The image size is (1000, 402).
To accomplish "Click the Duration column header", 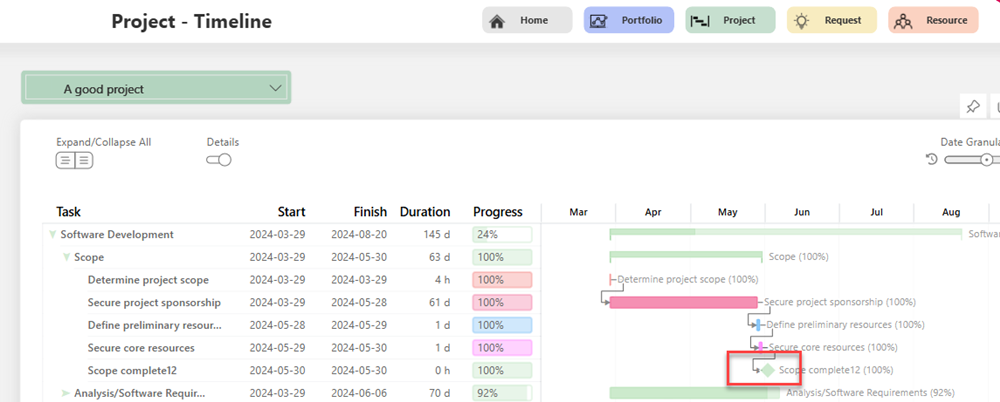I will click(425, 212).
